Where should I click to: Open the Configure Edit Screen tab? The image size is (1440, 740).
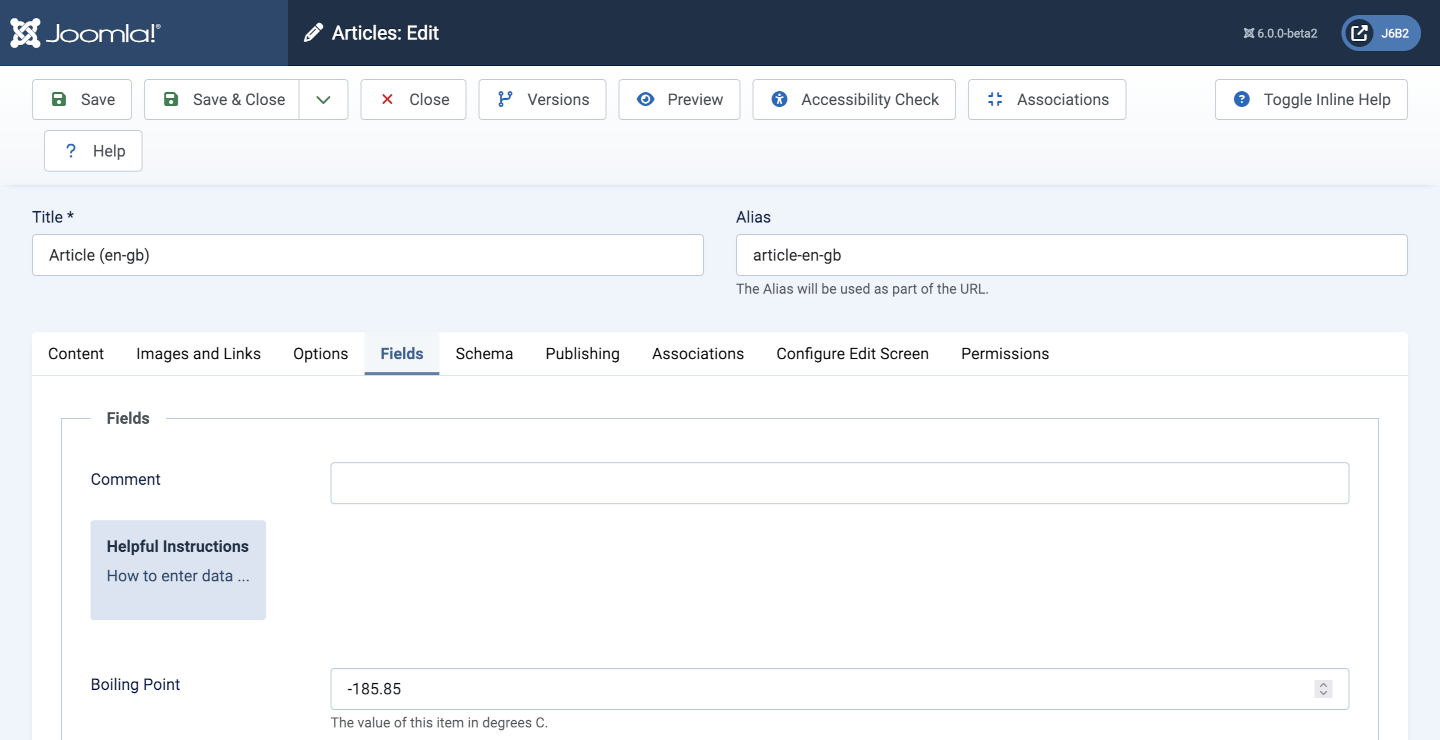(852, 353)
